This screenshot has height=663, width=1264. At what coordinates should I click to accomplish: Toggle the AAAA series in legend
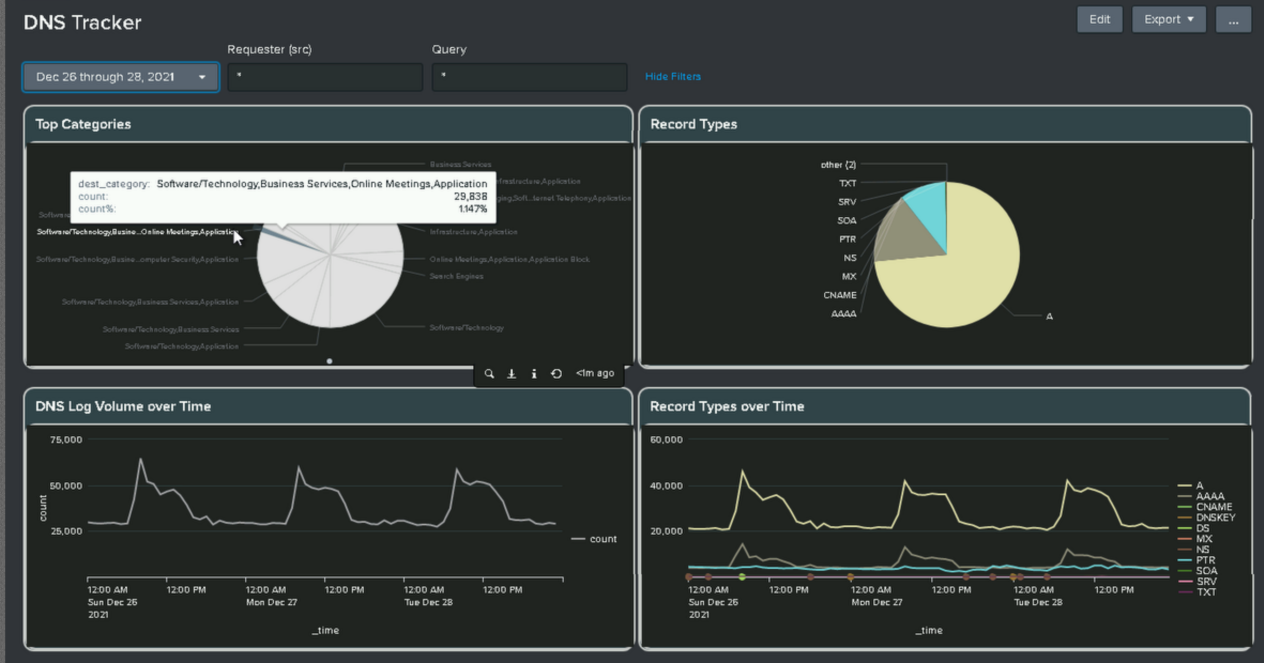[1201, 496]
